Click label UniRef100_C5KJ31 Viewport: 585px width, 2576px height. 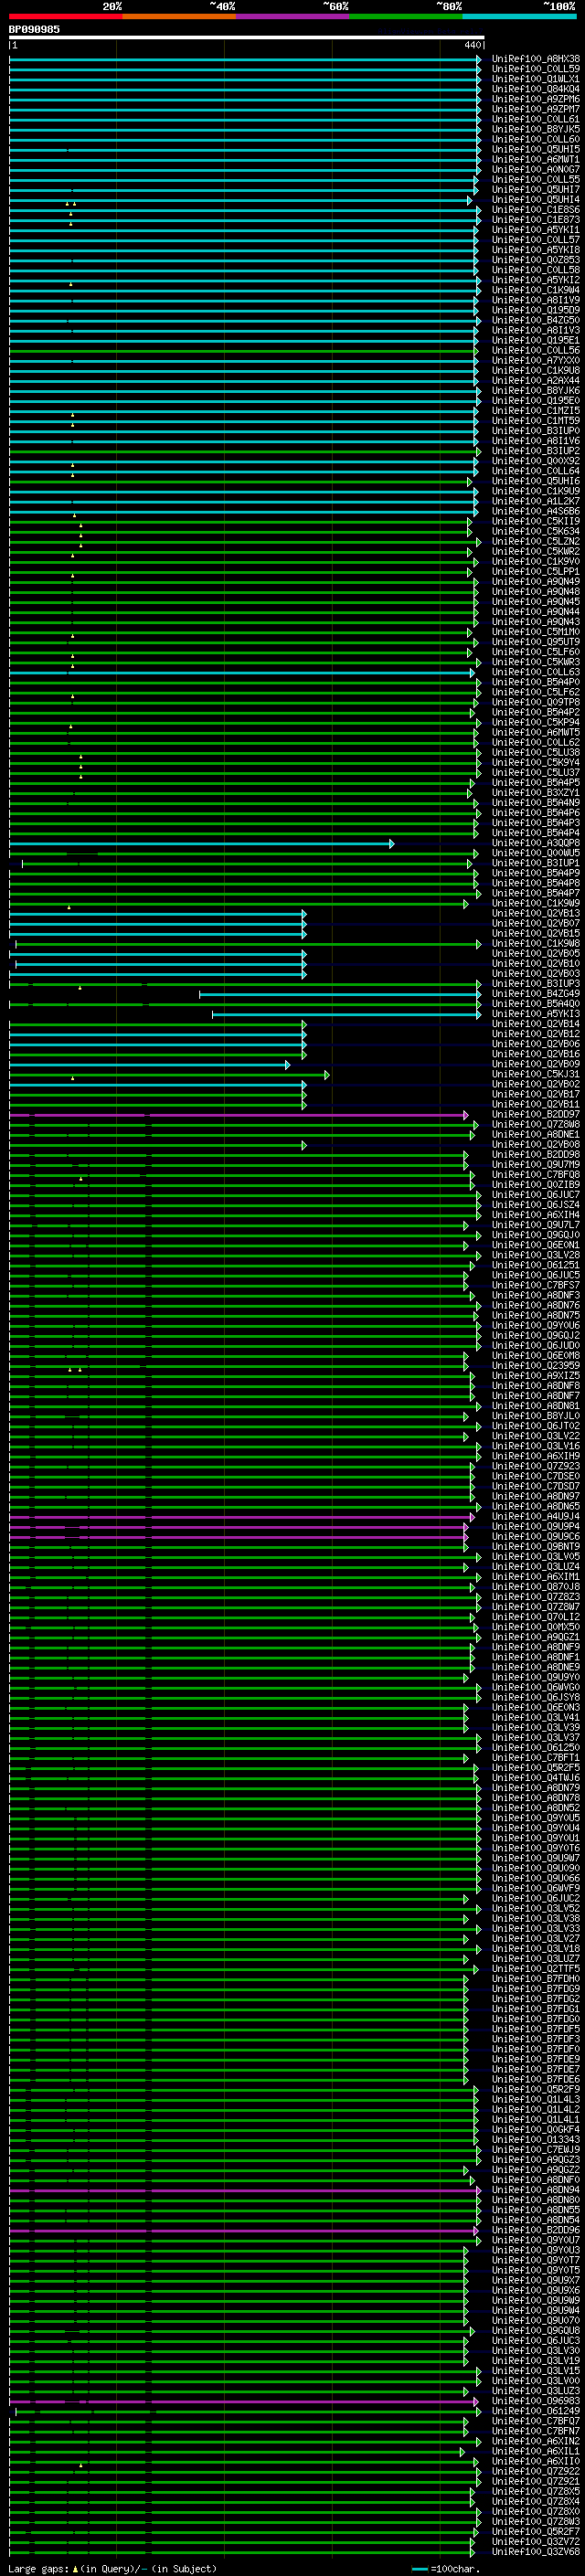click(x=536, y=1074)
